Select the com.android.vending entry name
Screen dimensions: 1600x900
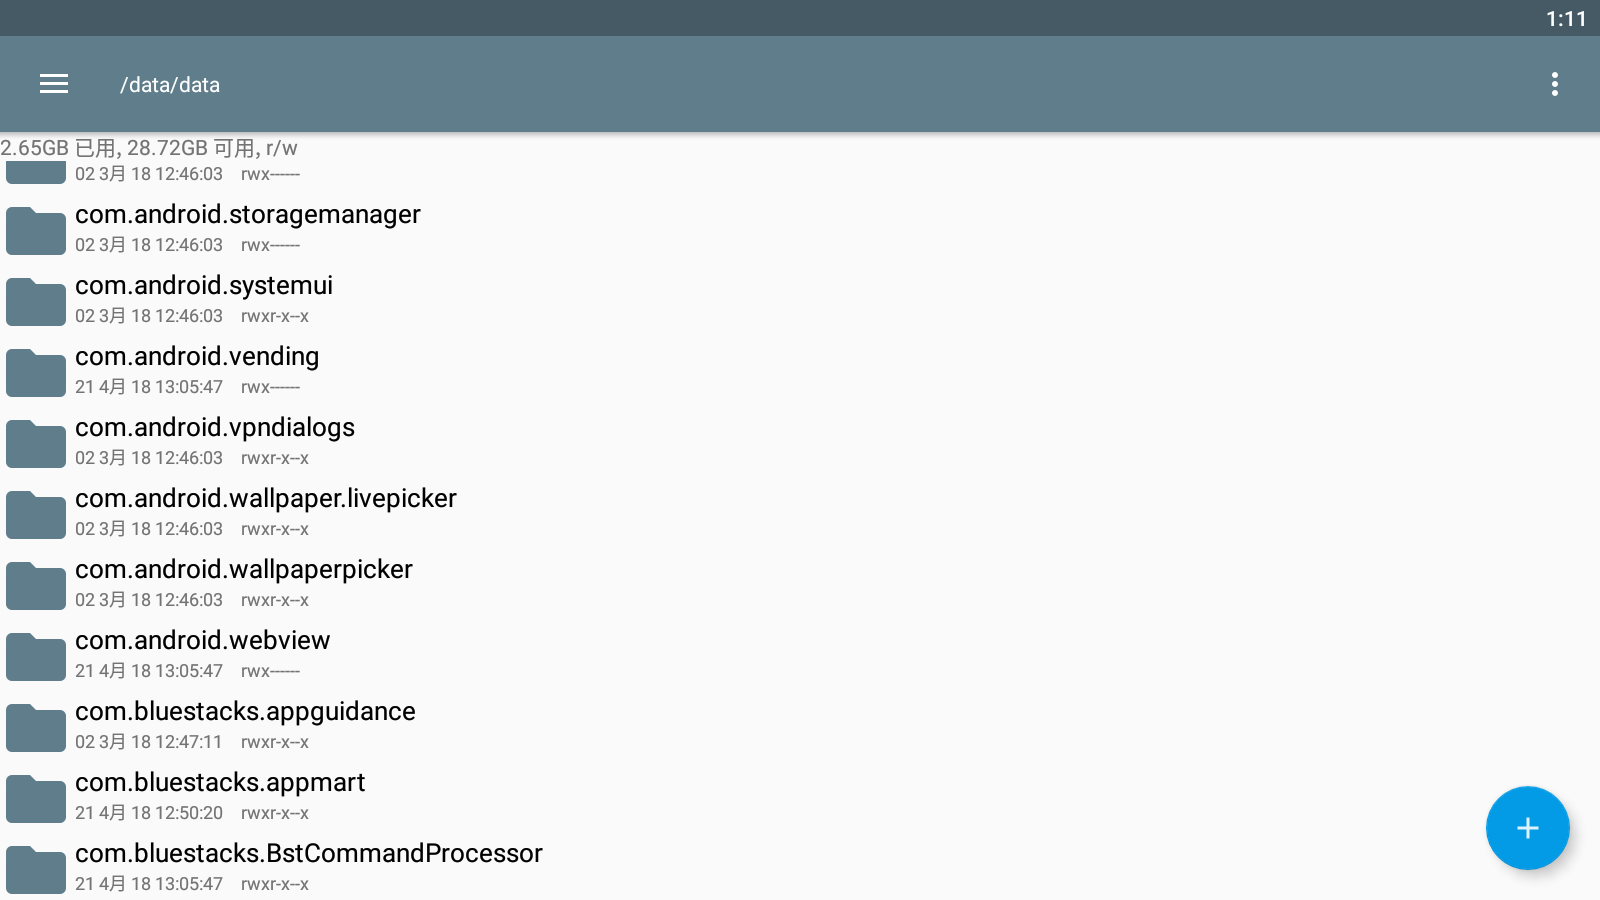[x=197, y=356]
